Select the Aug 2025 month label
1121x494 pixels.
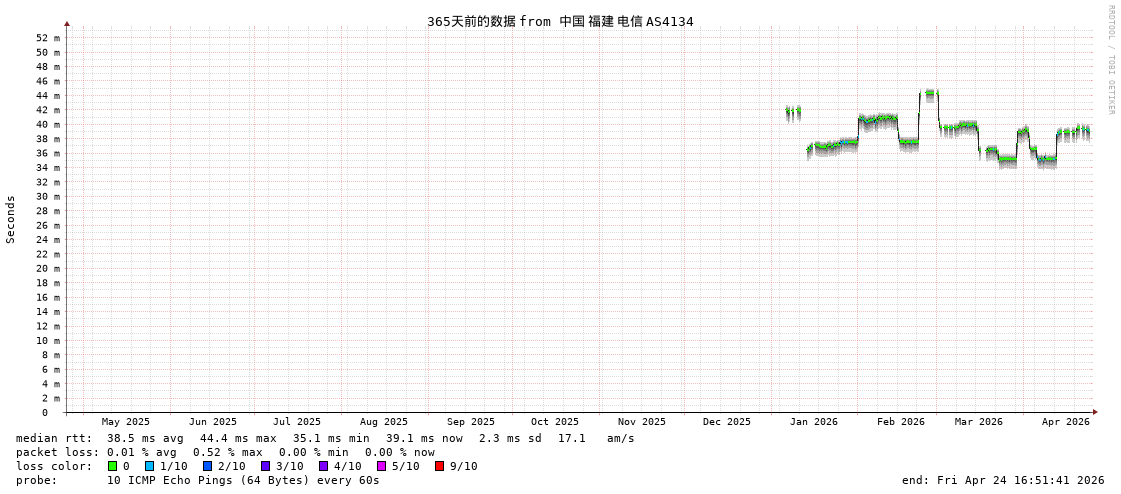click(384, 422)
